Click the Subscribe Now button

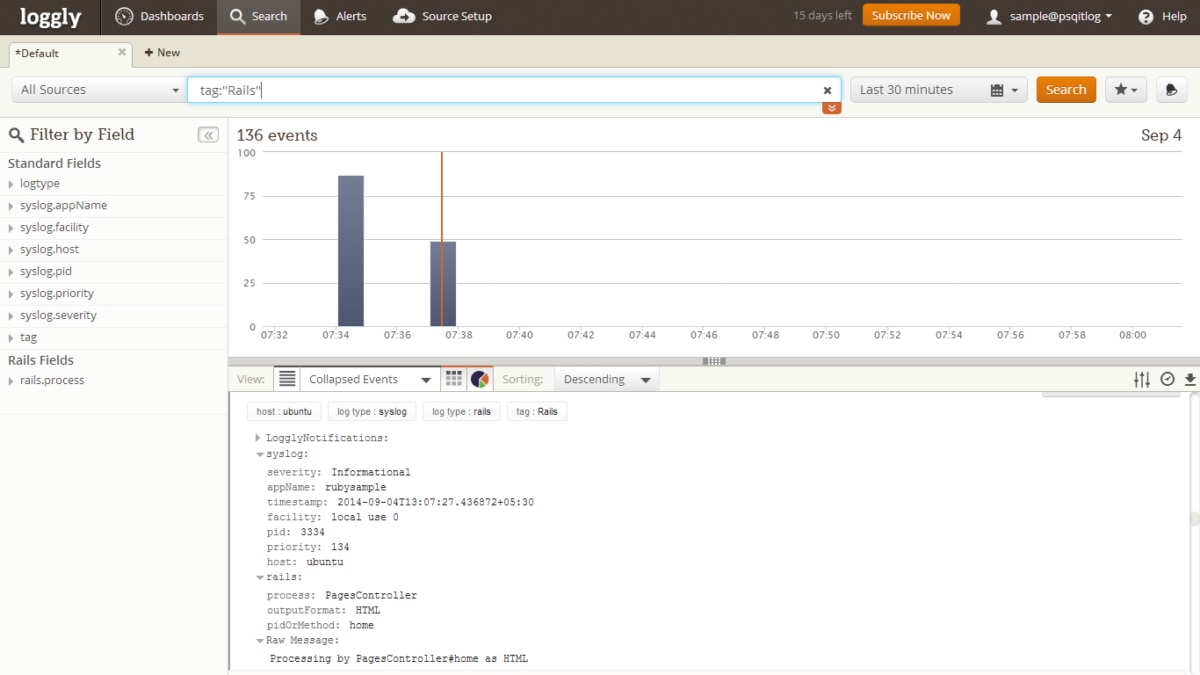910,15
